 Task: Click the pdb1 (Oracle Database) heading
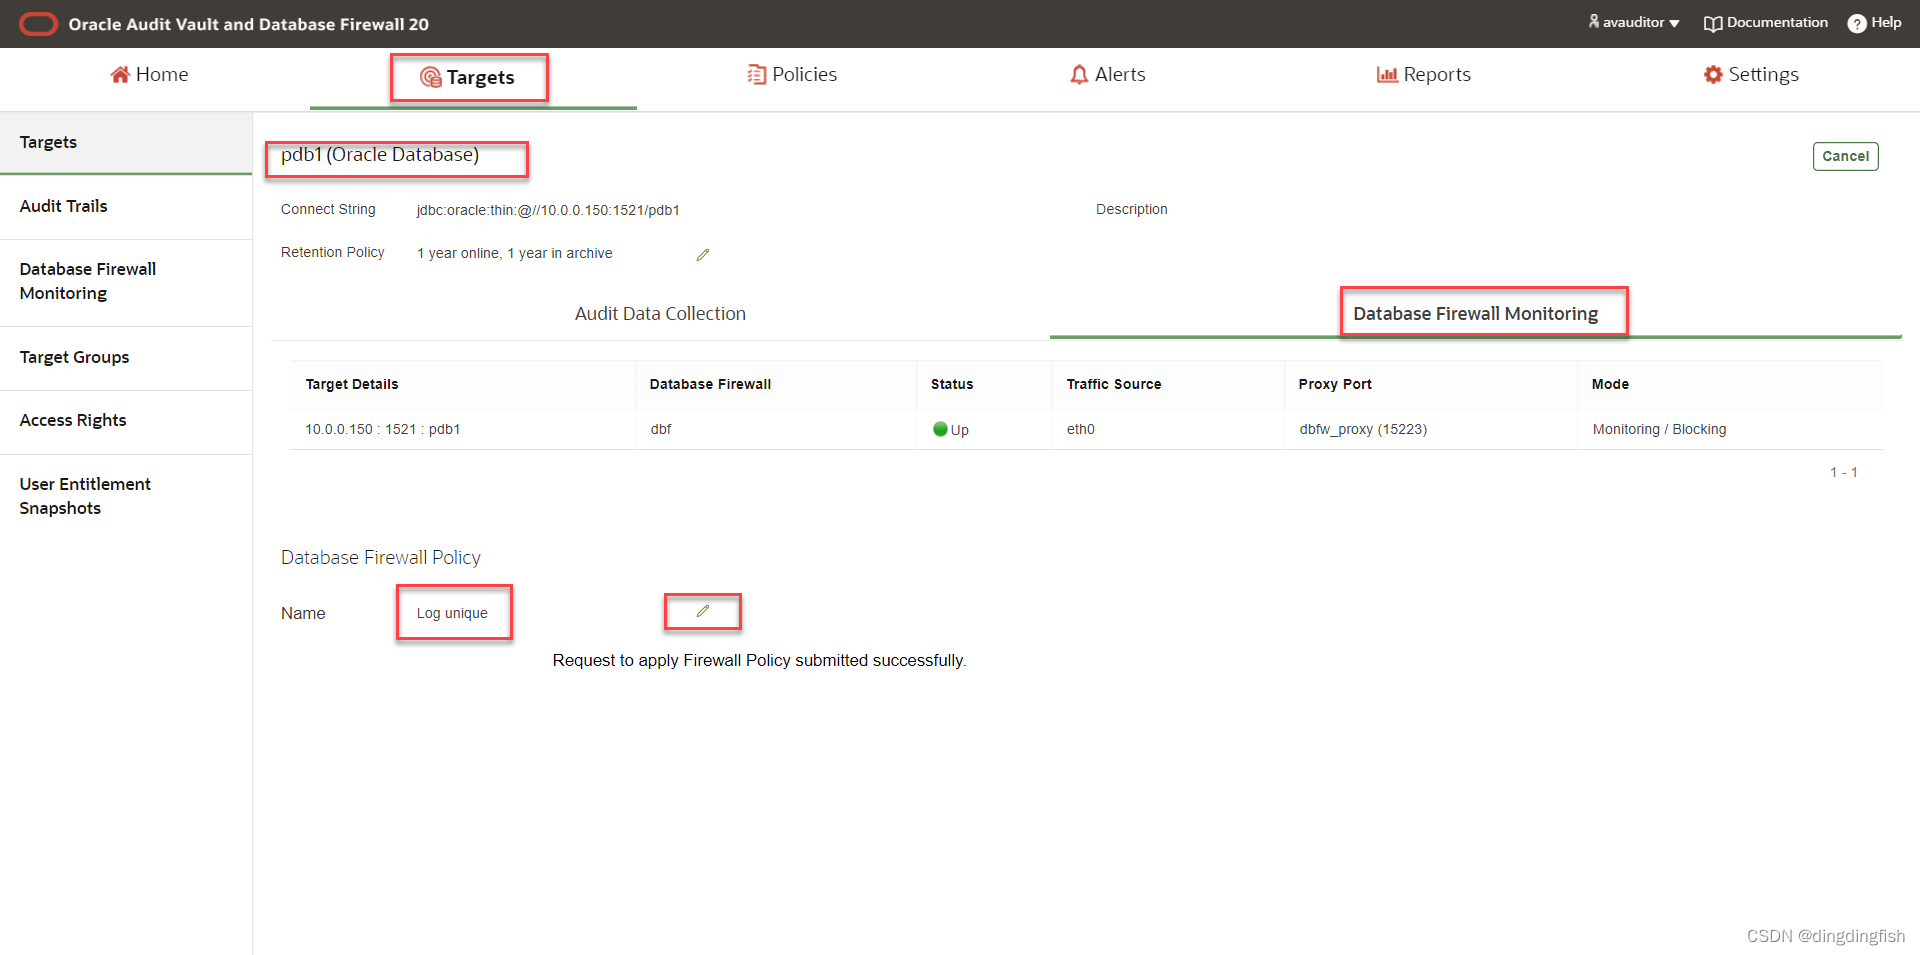[x=380, y=155]
